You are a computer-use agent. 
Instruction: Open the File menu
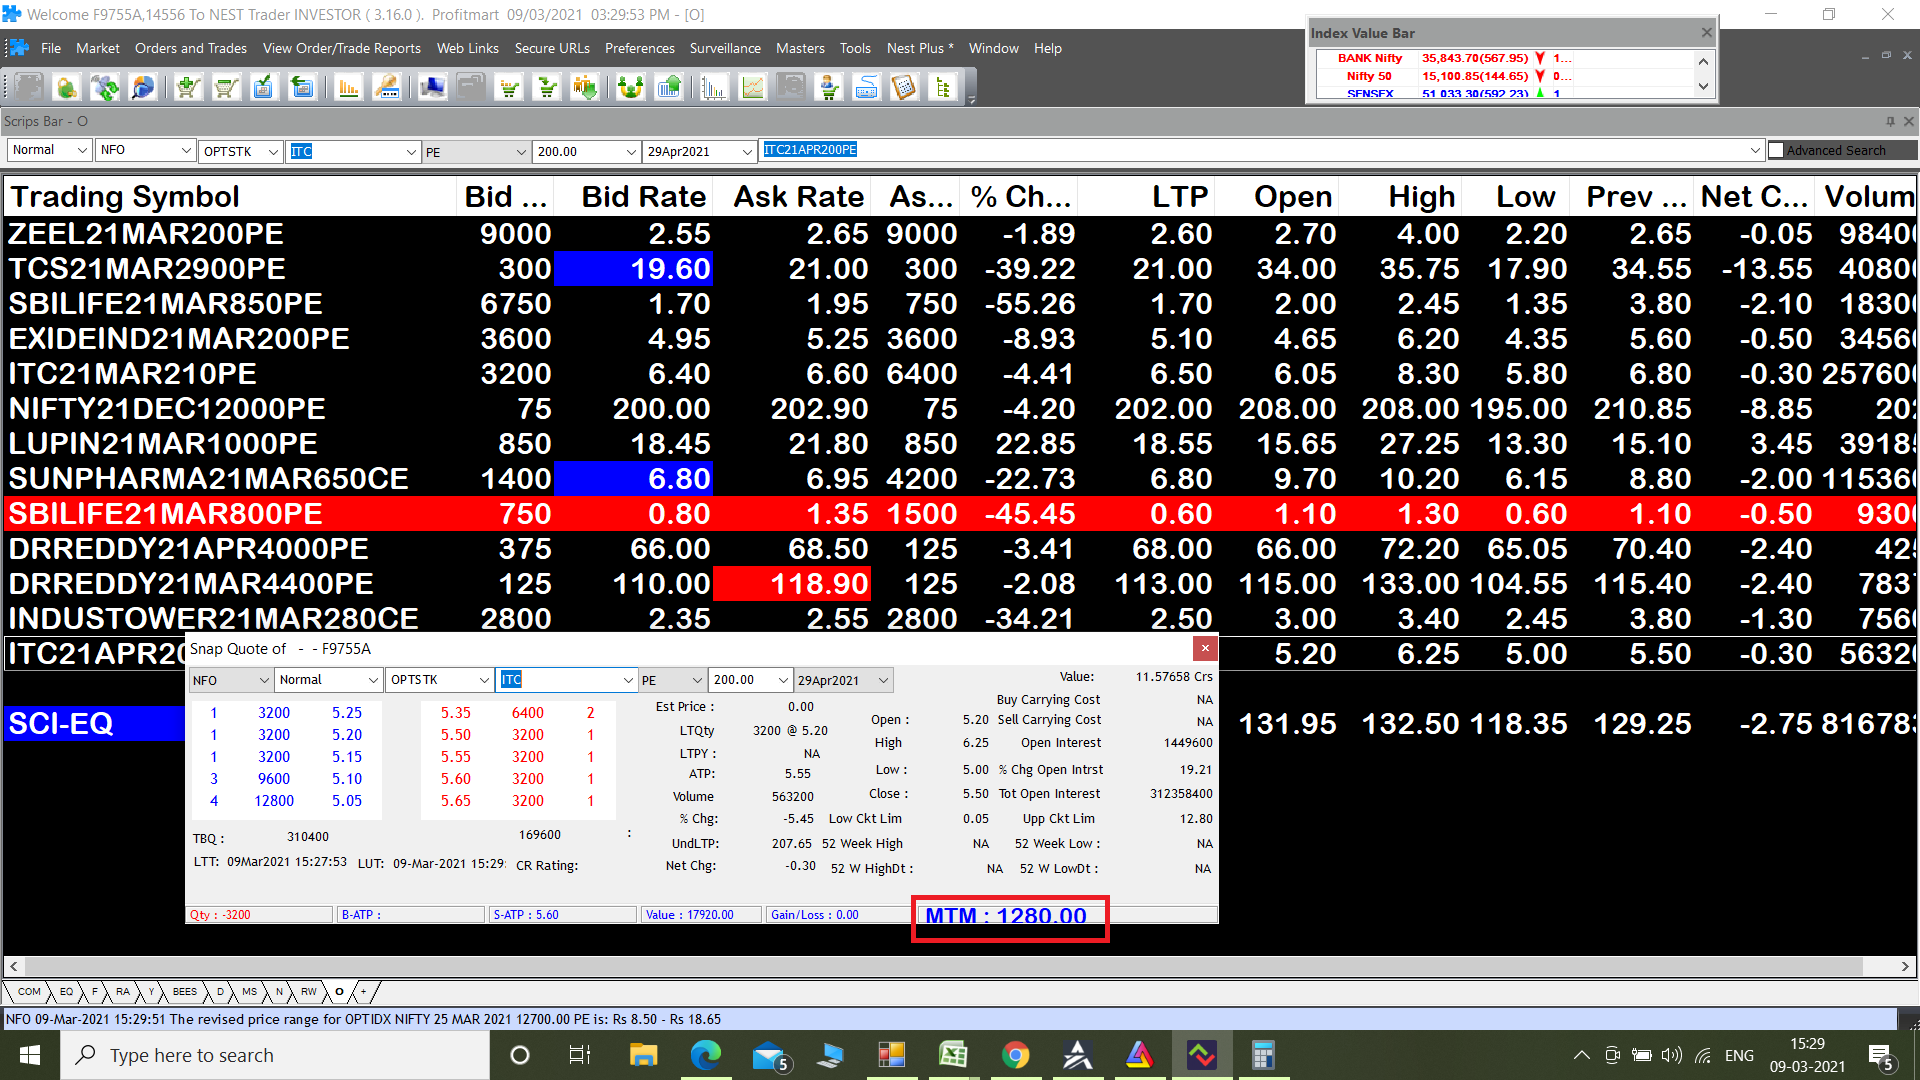click(x=51, y=48)
